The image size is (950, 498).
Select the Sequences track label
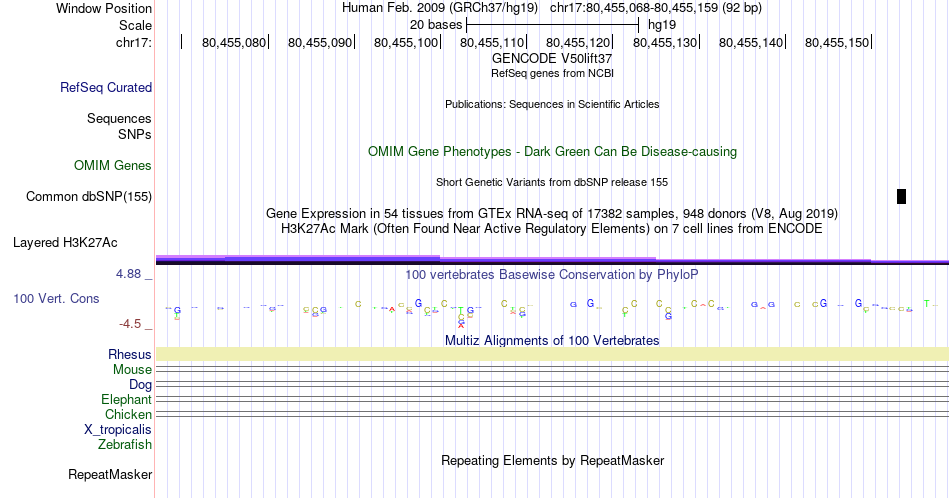(x=119, y=118)
